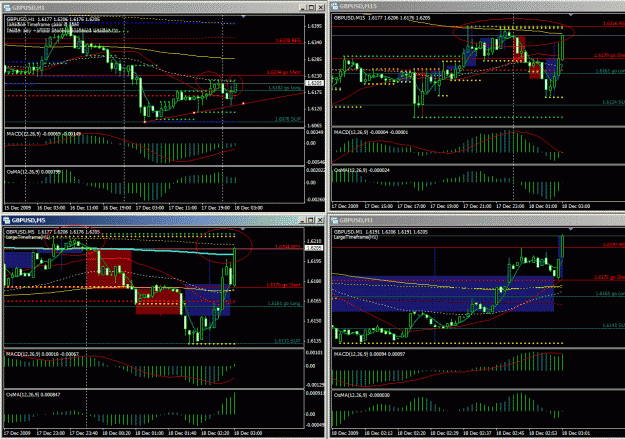
Task: Select the '1.6078 SUP' label in H1 chart
Action: (287, 119)
